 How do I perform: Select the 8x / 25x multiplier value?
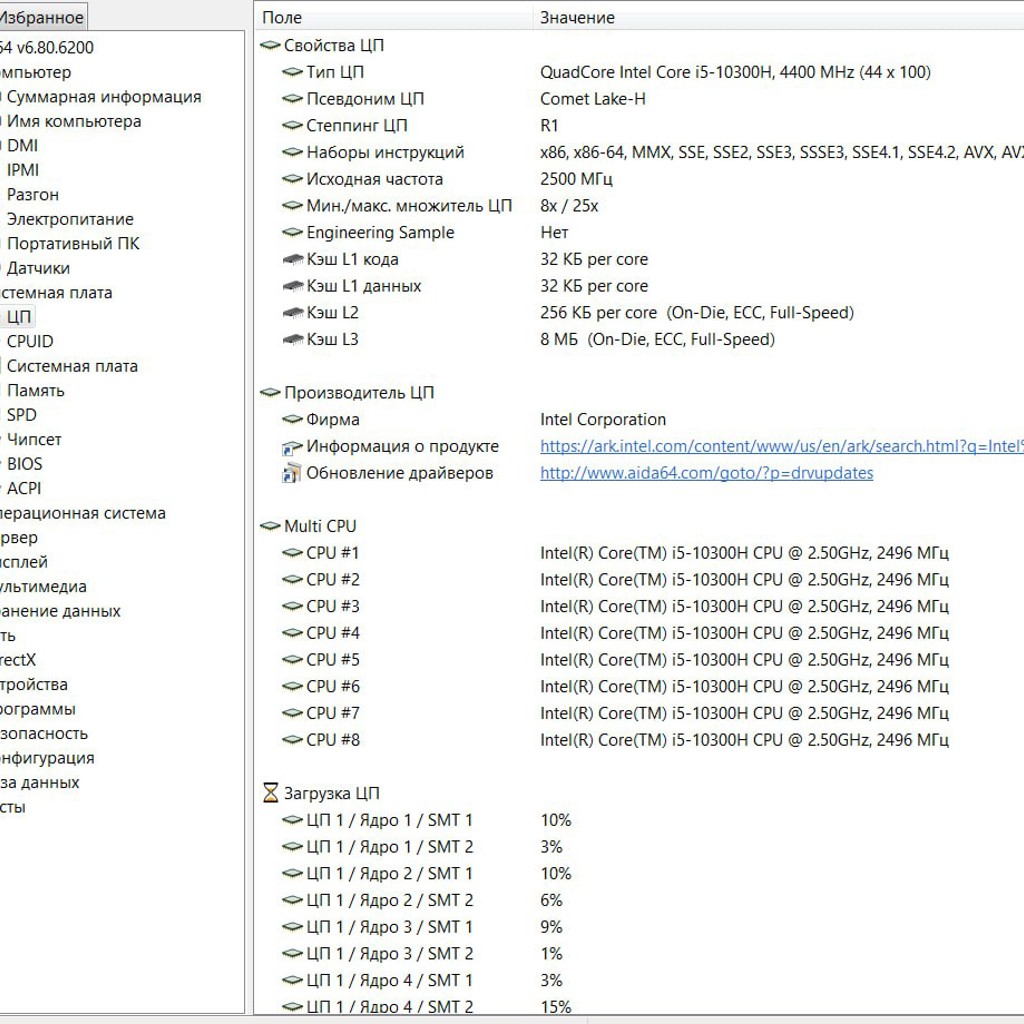[569, 206]
